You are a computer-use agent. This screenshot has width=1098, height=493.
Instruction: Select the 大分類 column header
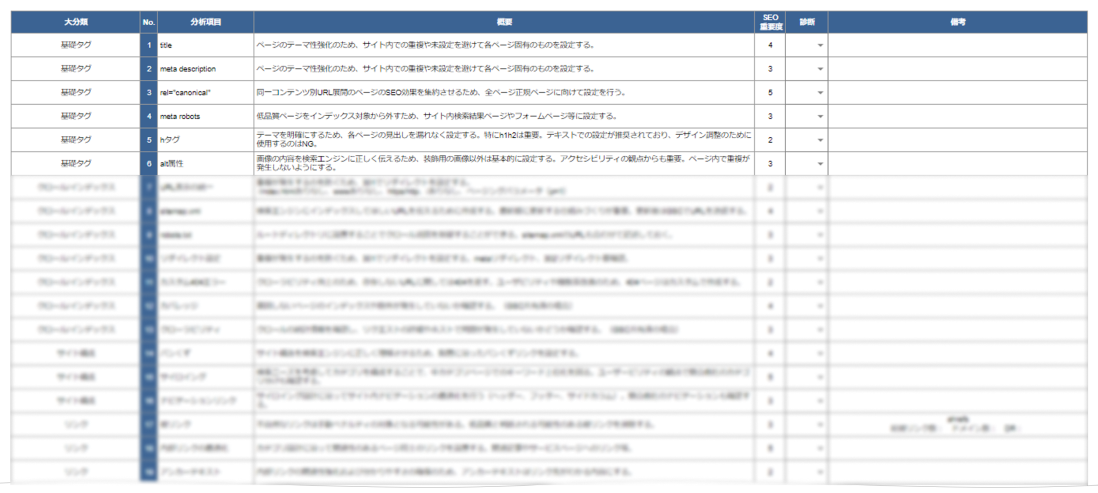coord(75,22)
